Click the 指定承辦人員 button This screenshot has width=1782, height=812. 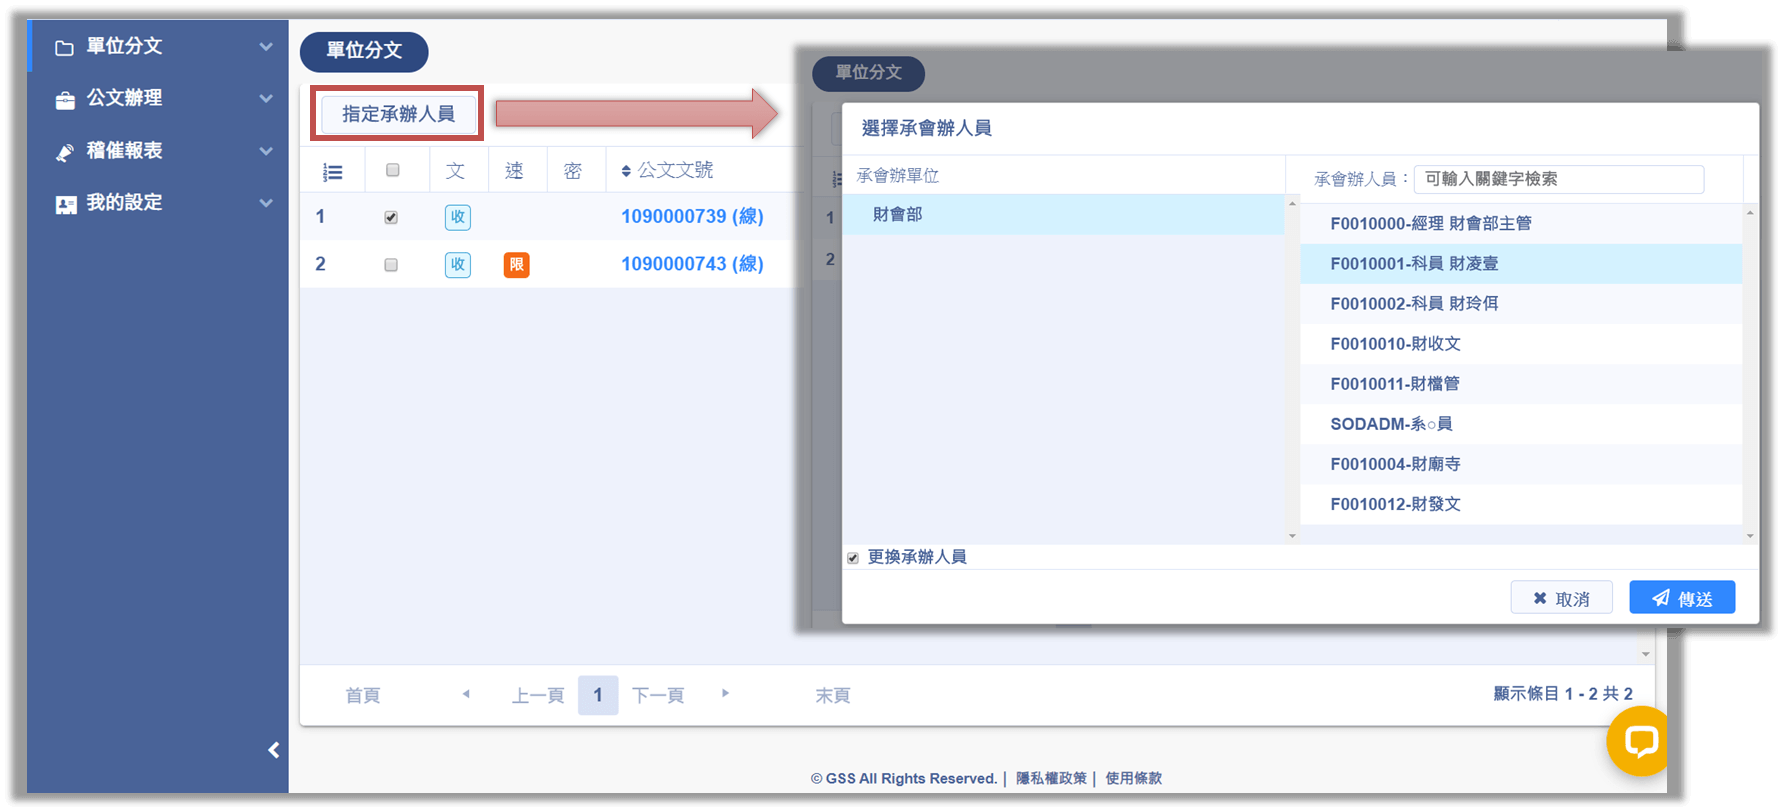[398, 114]
